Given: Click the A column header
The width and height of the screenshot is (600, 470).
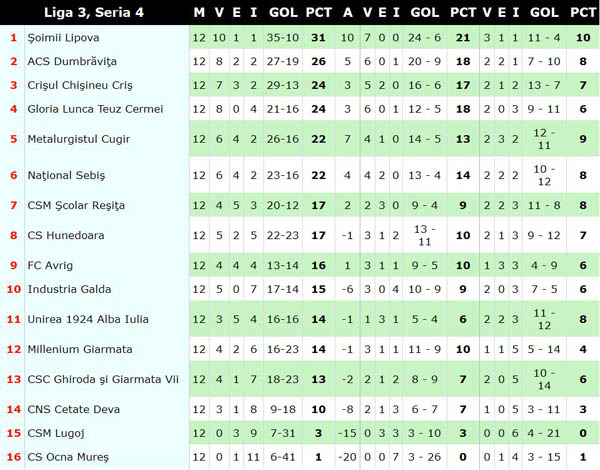Looking at the screenshot, I should tap(348, 13).
